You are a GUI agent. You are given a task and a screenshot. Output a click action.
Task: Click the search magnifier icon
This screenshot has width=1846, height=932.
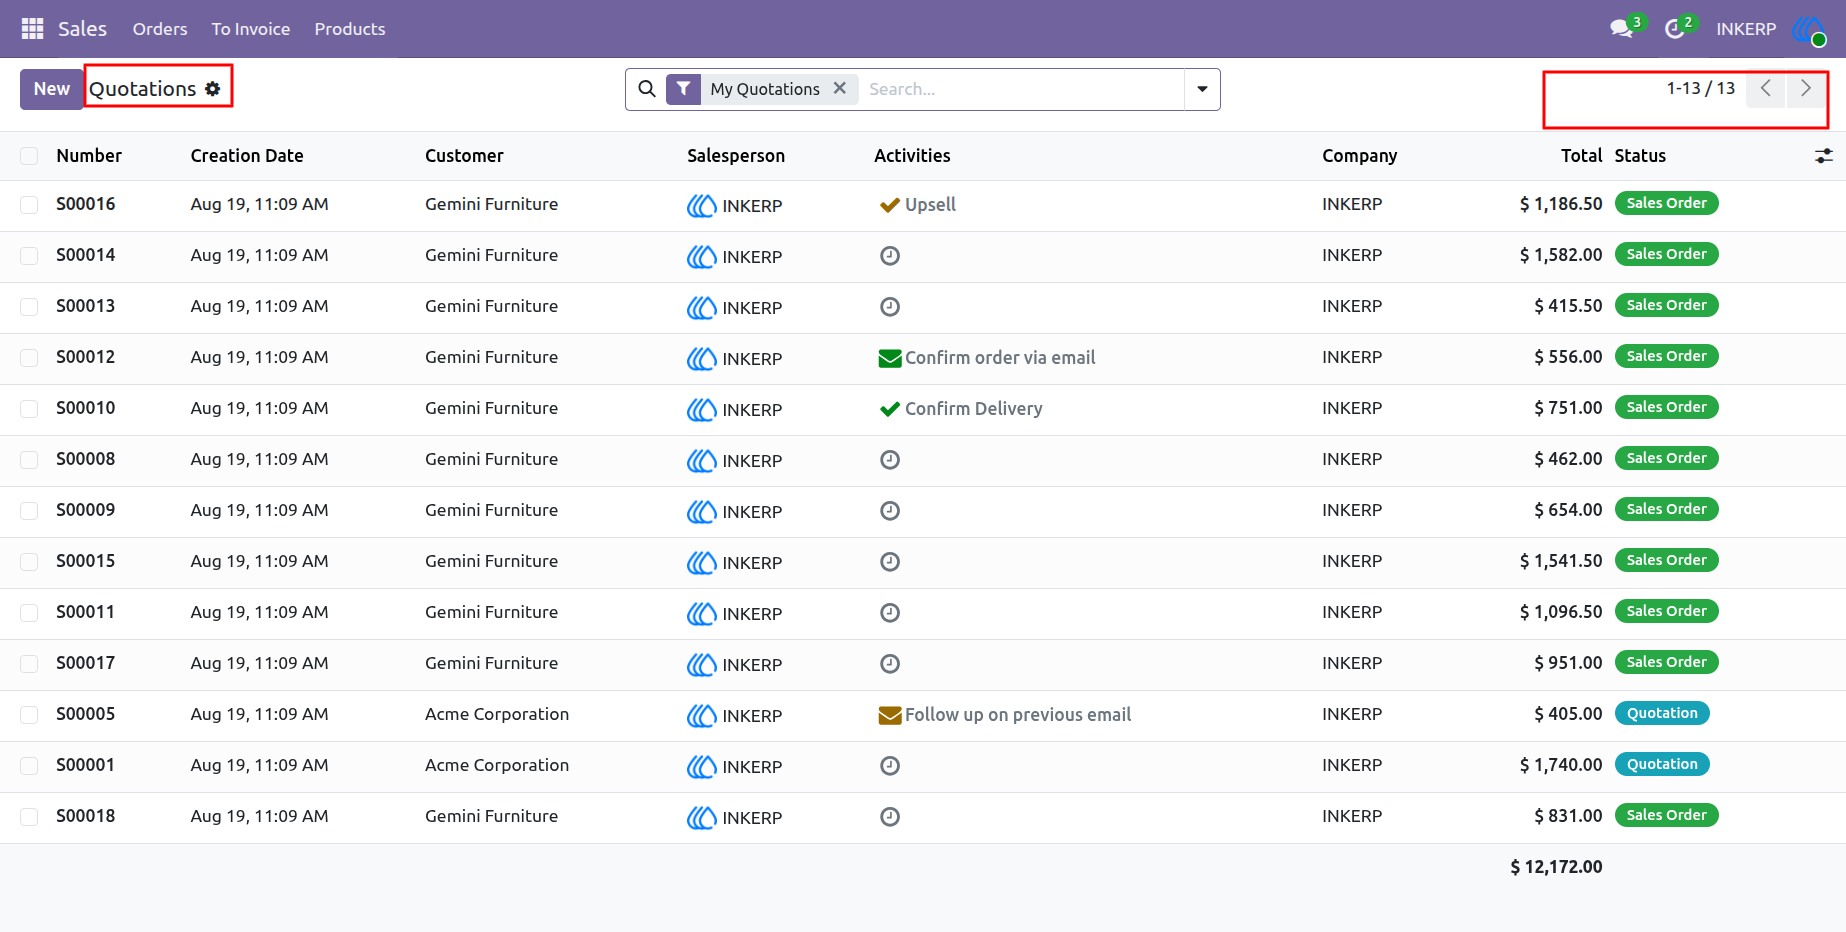pyautogui.click(x=647, y=89)
